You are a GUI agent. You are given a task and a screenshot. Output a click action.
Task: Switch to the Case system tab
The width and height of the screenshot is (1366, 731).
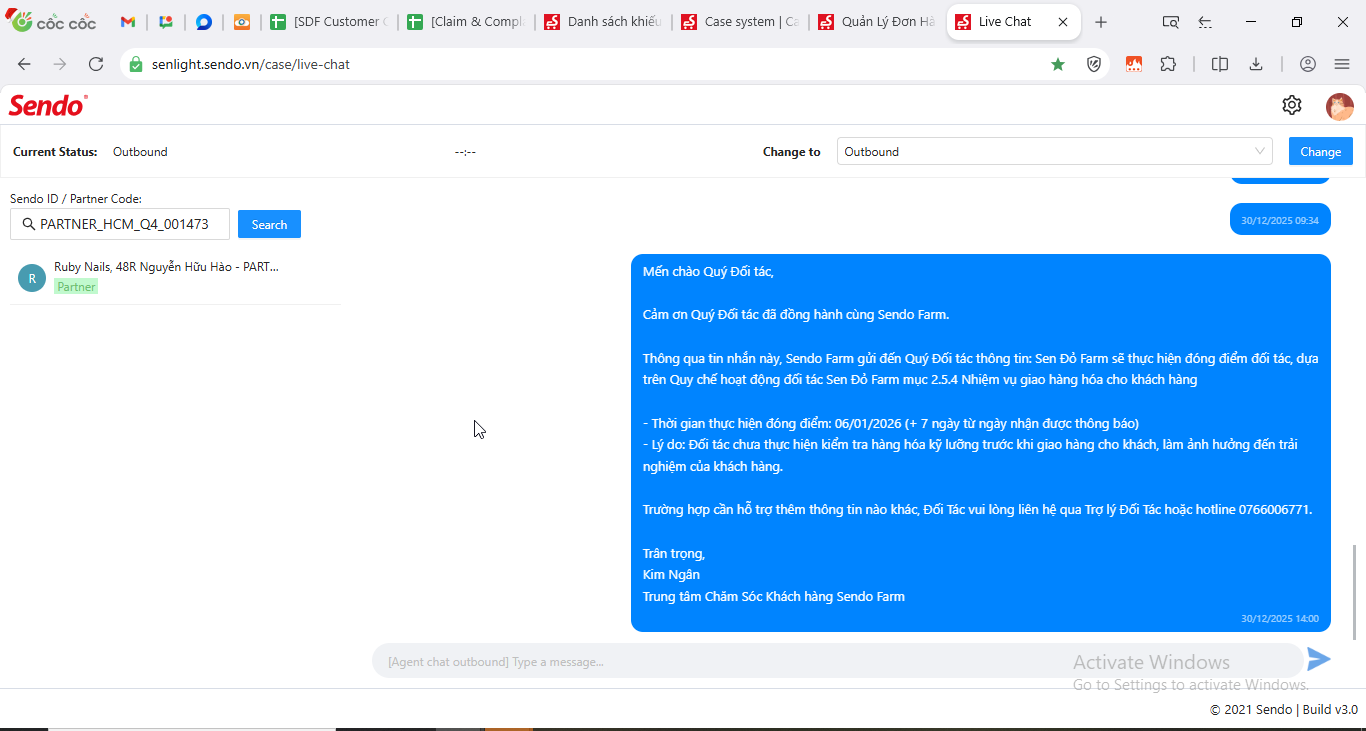(739, 22)
